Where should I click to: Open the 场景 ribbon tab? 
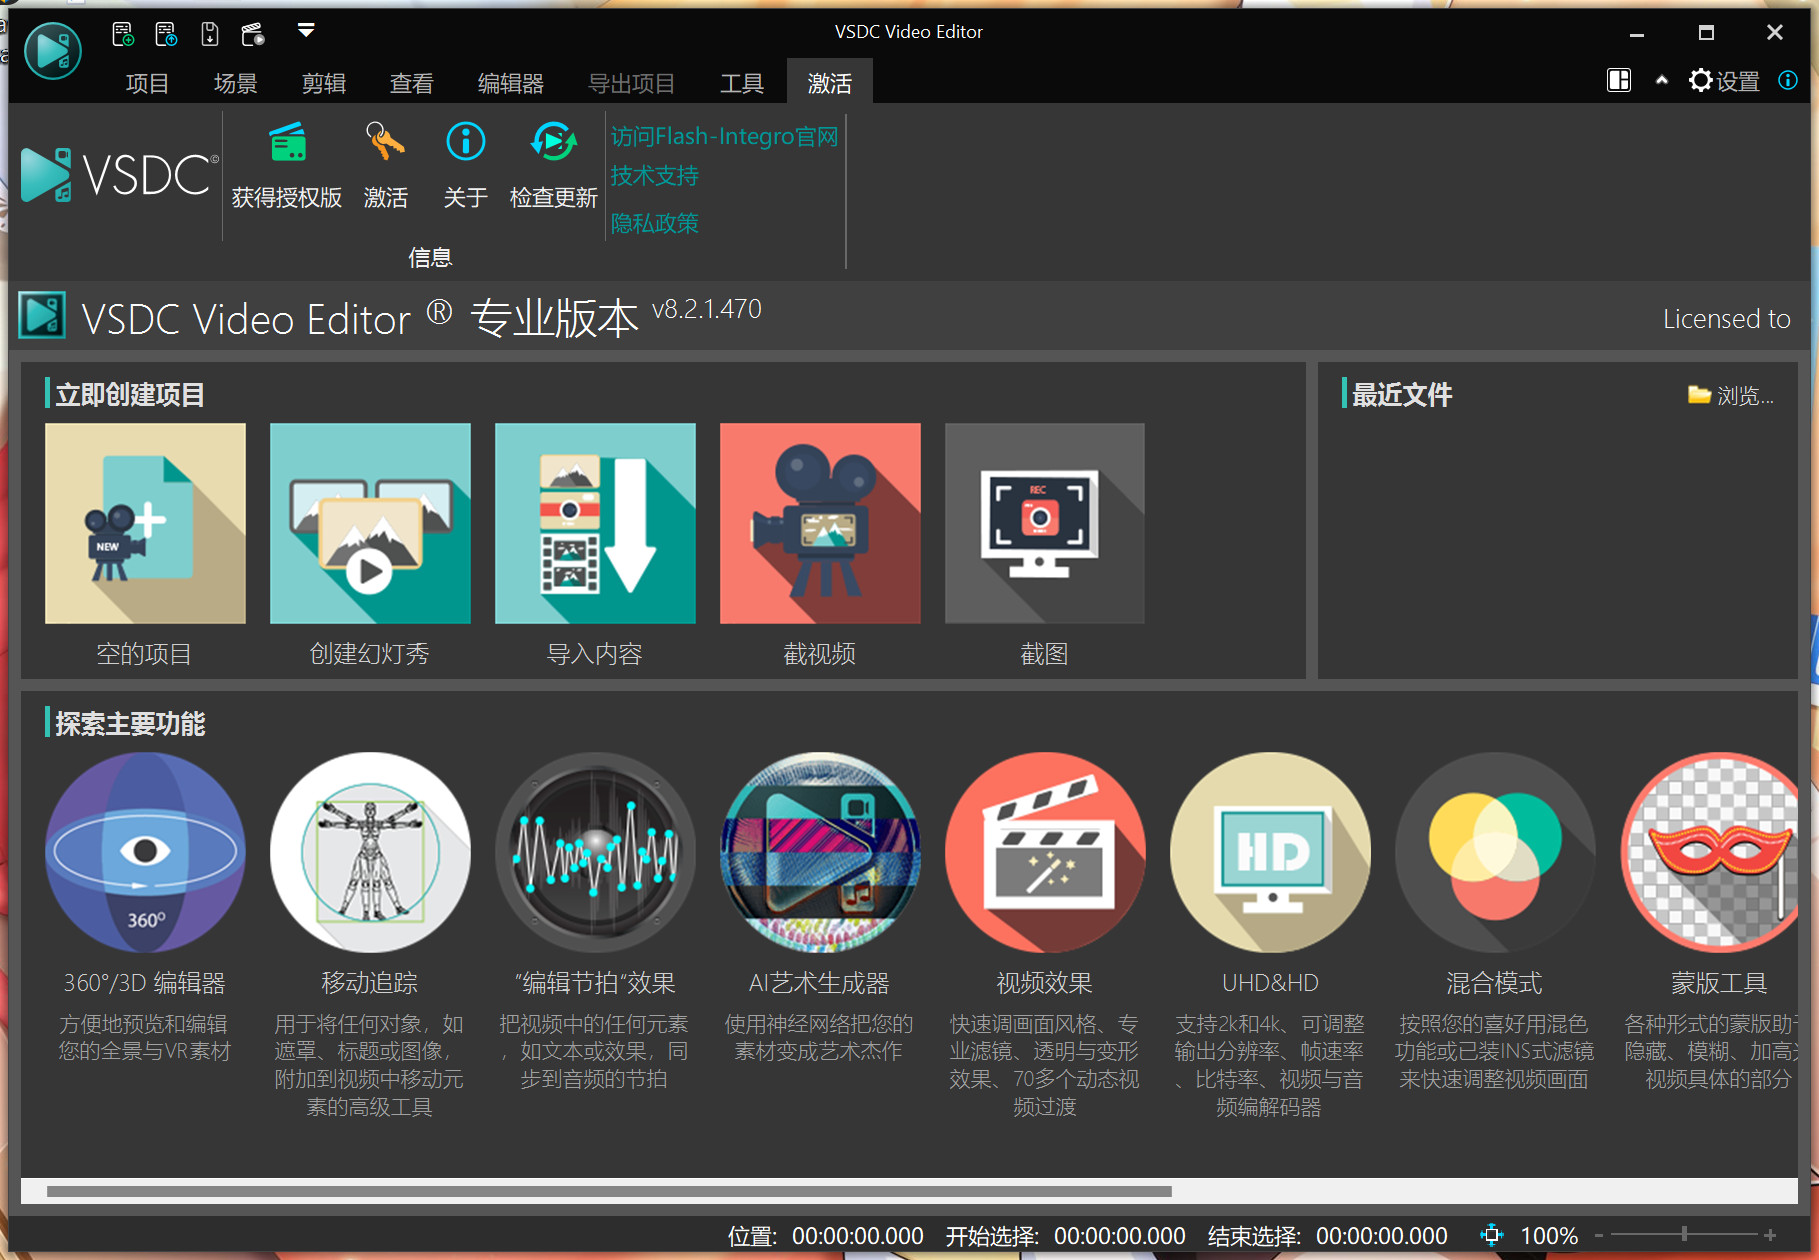pyautogui.click(x=235, y=83)
